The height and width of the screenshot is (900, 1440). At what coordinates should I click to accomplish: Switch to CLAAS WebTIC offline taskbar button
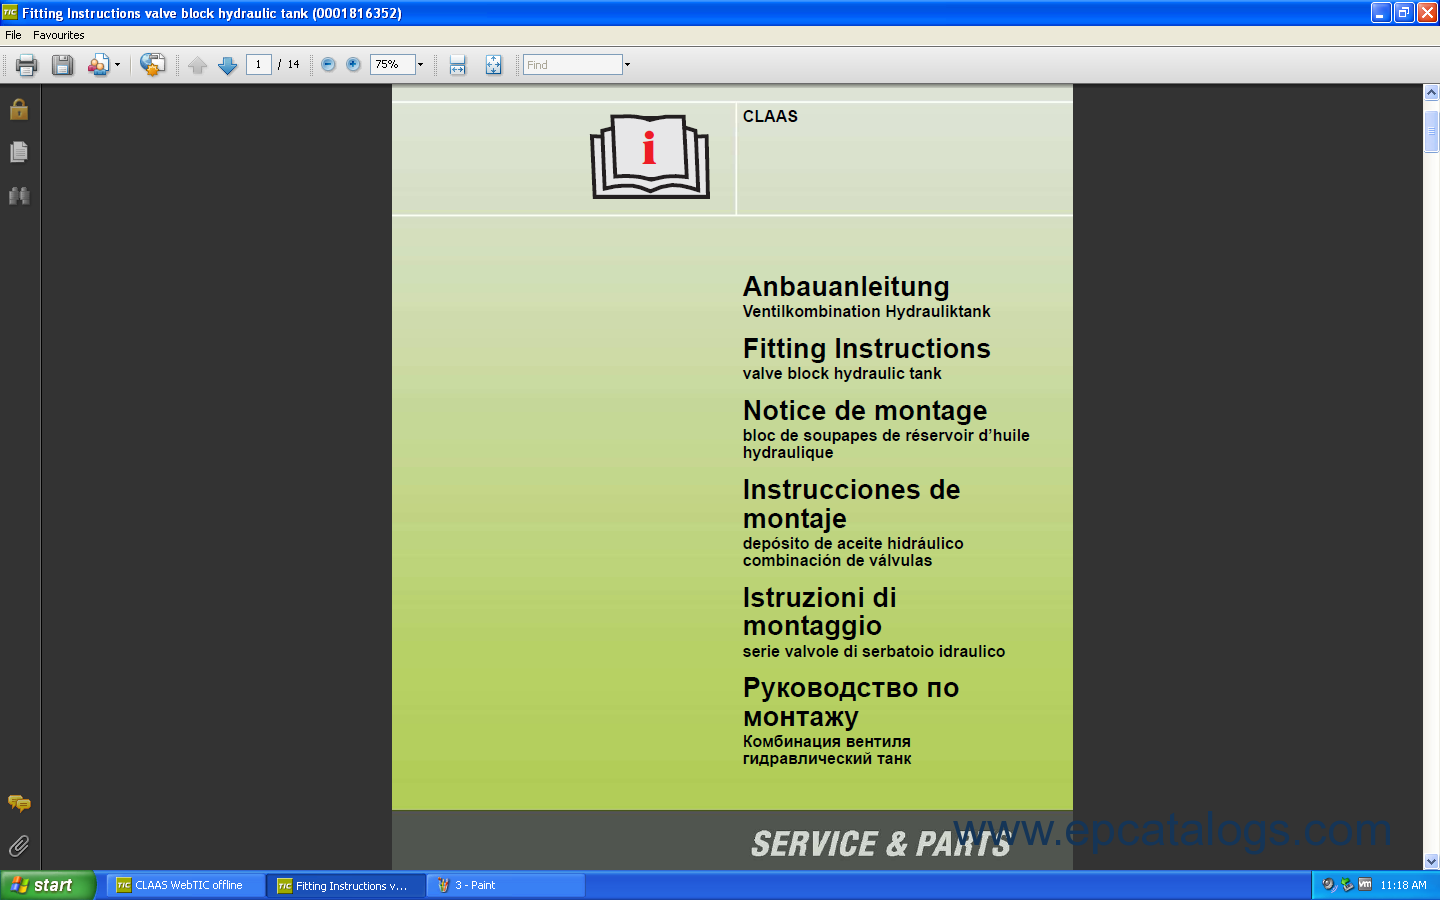[186, 885]
